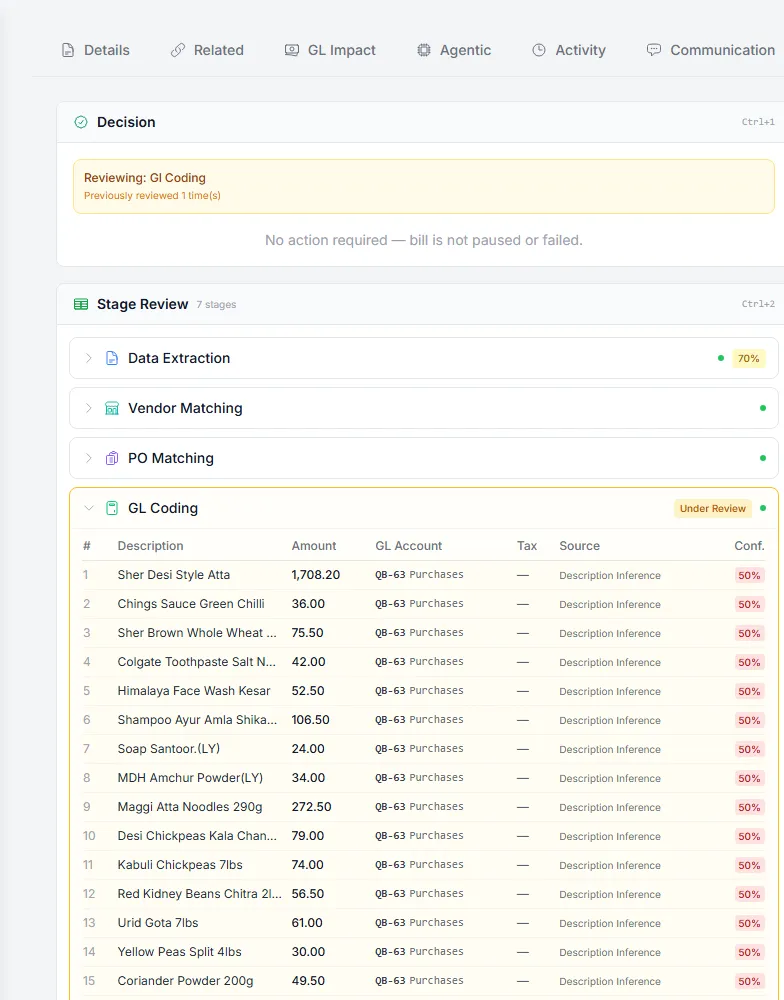Select the Urid Gota 7lbs row

click(x=424, y=923)
